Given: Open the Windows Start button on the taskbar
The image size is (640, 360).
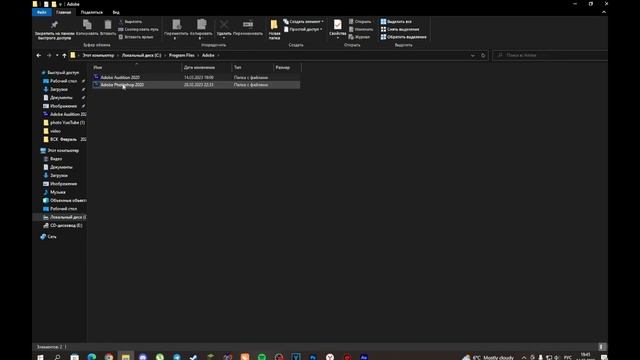Looking at the screenshot, I should 40,357.
